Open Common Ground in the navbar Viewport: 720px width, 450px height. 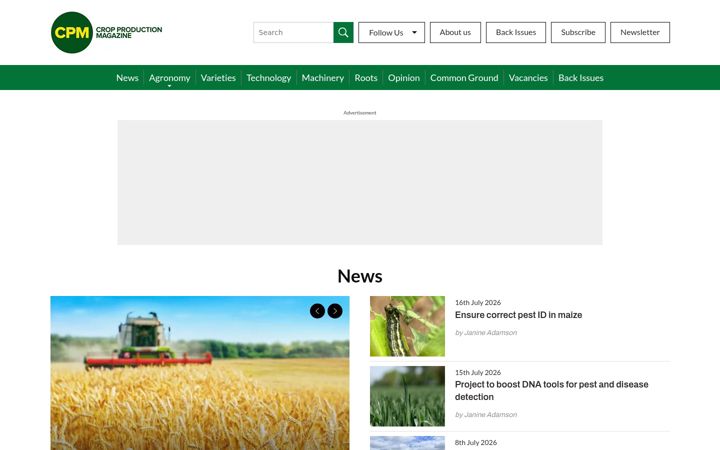pos(464,78)
